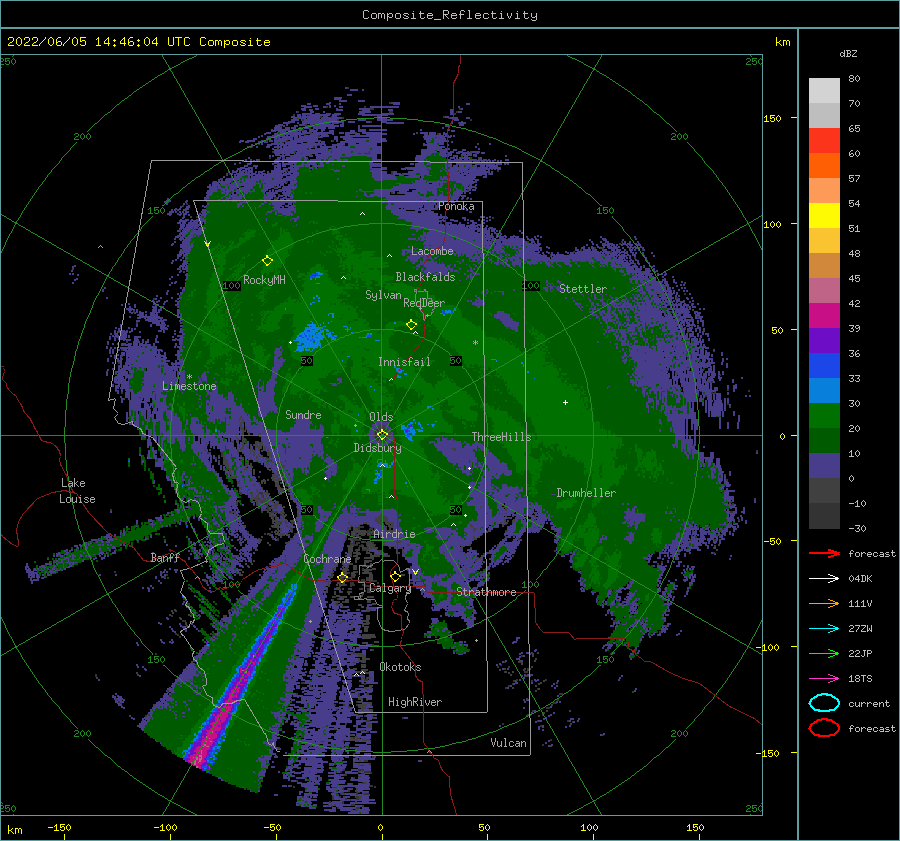
Task: Click the Stettler city label
Action: coord(583,289)
